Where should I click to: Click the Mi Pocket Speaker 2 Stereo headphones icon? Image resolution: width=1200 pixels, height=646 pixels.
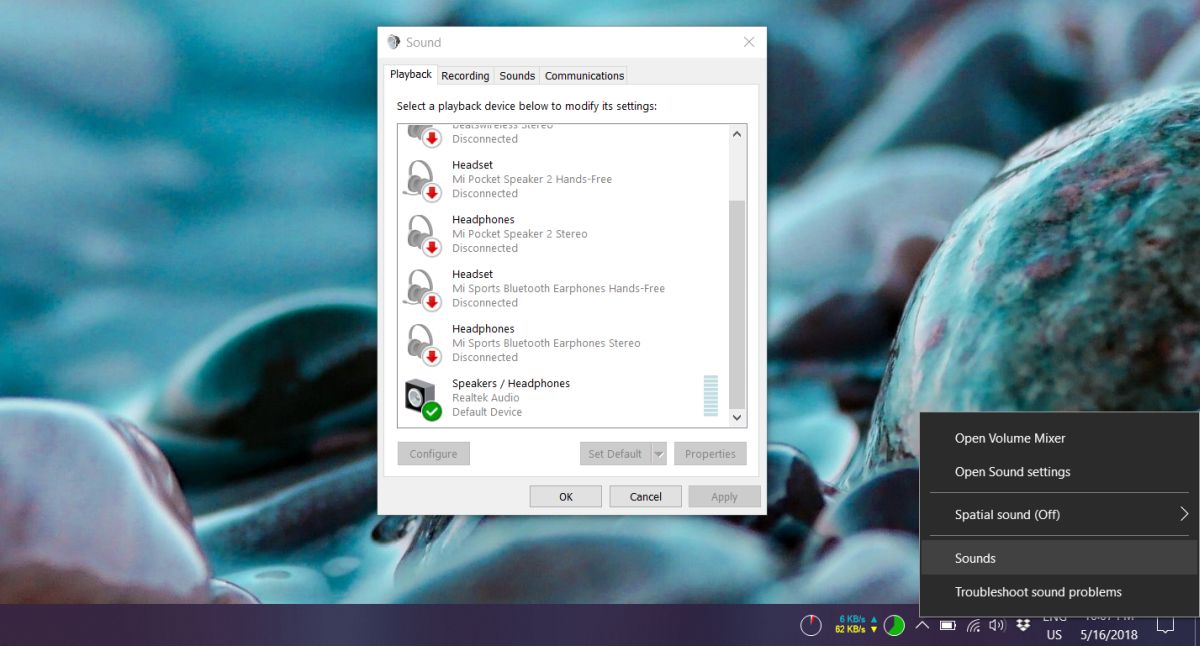tap(422, 235)
